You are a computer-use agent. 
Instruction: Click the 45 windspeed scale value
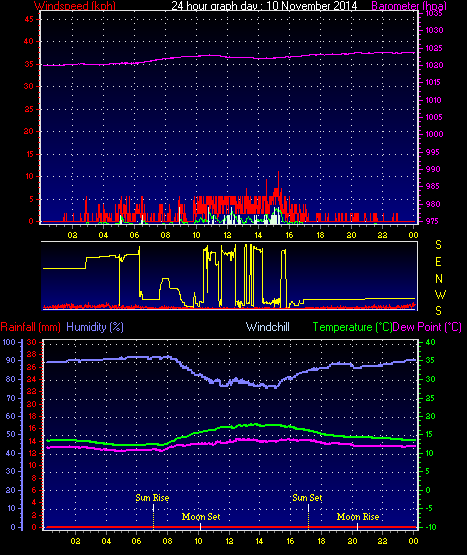pos(29,19)
